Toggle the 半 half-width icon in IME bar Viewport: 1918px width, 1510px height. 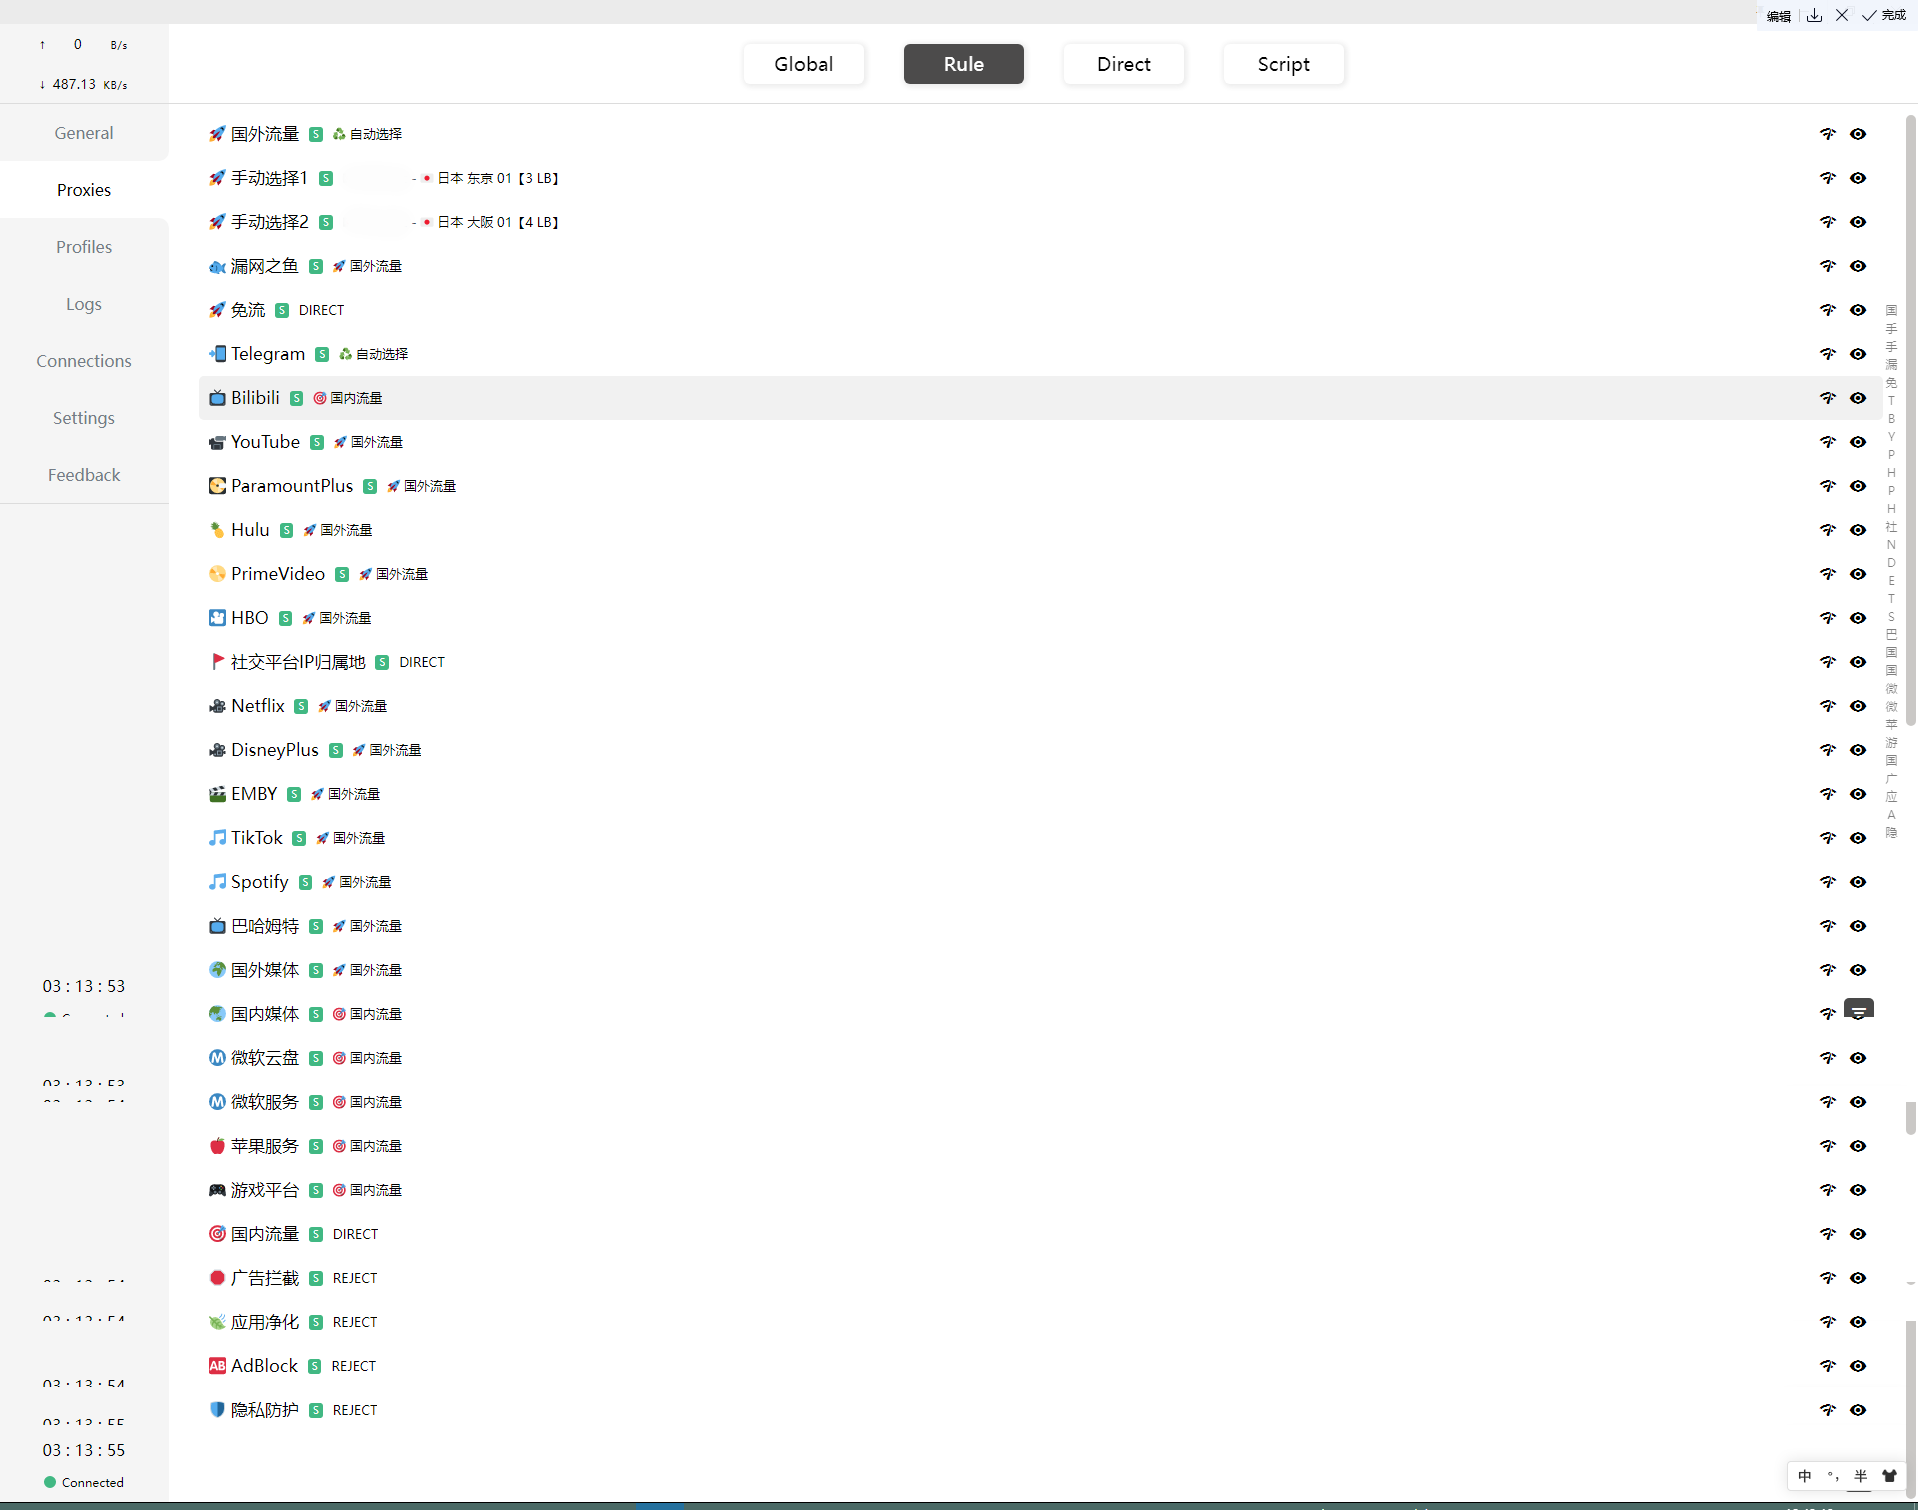1861,1476
